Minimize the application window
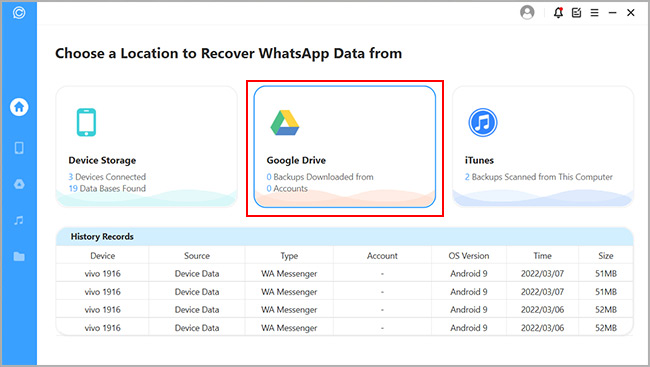Image resolution: width=650 pixels, height=367 pixels. [612, 13]
